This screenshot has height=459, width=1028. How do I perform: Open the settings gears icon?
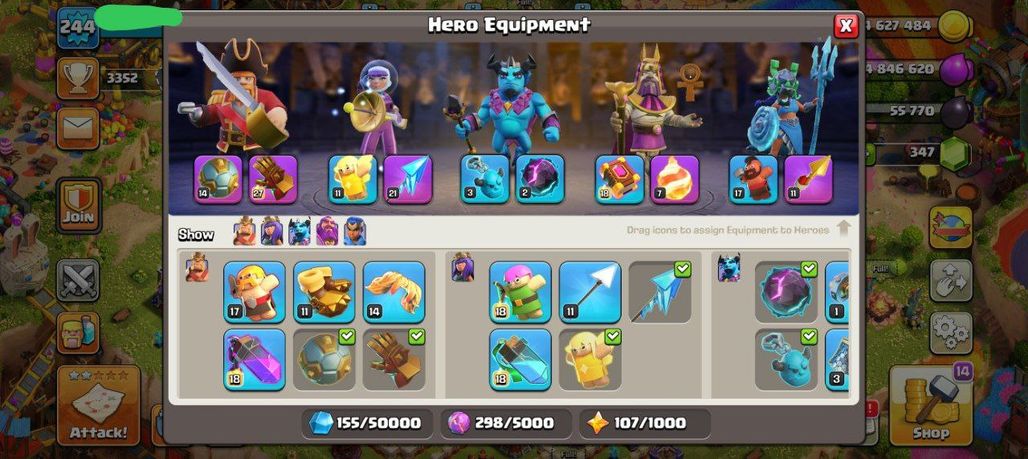pos(951,332)
